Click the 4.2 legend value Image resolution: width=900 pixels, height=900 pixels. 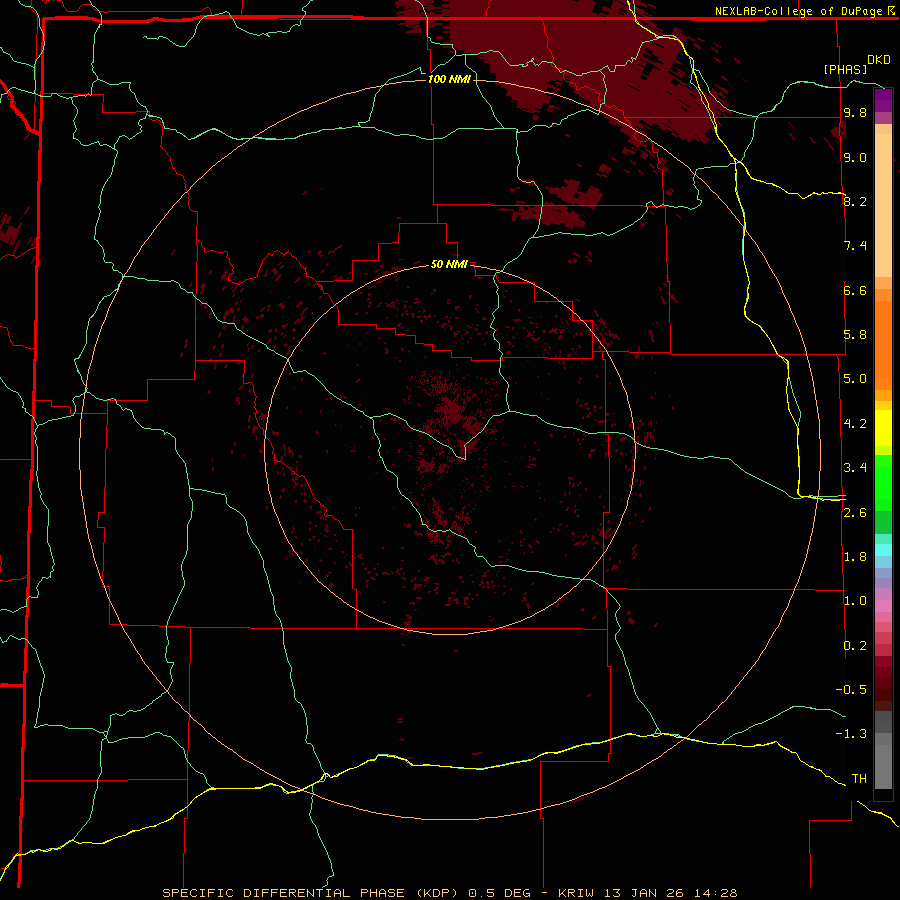coord(855,424)
